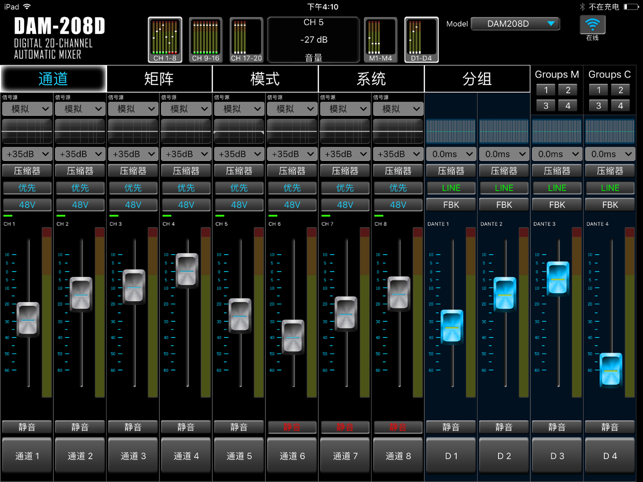Open the +35dB gain dropdown for CH 5

click(x=239, y=154)
